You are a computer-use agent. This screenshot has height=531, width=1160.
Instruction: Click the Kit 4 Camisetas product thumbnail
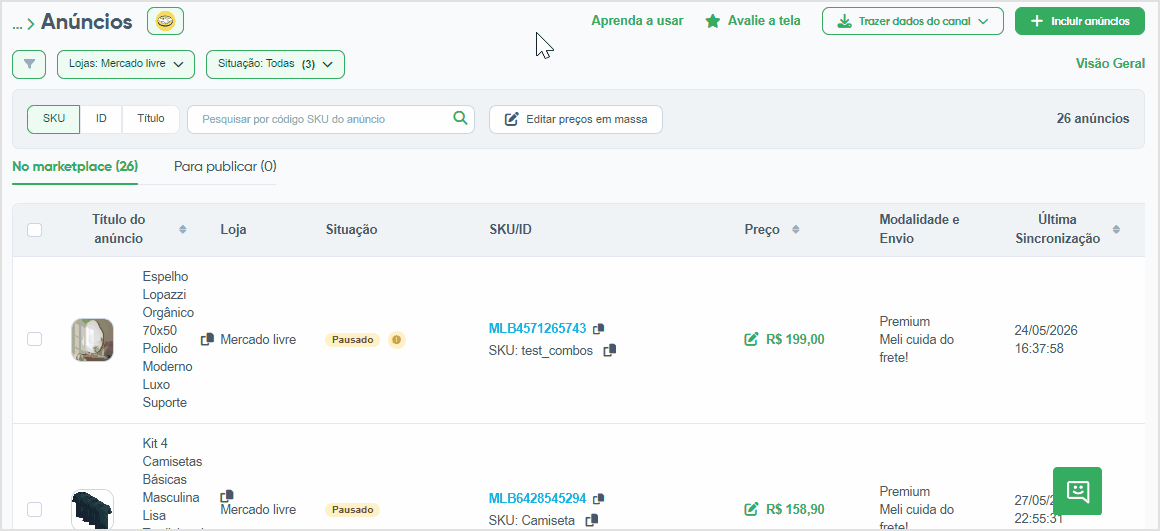tap(92, 509)
